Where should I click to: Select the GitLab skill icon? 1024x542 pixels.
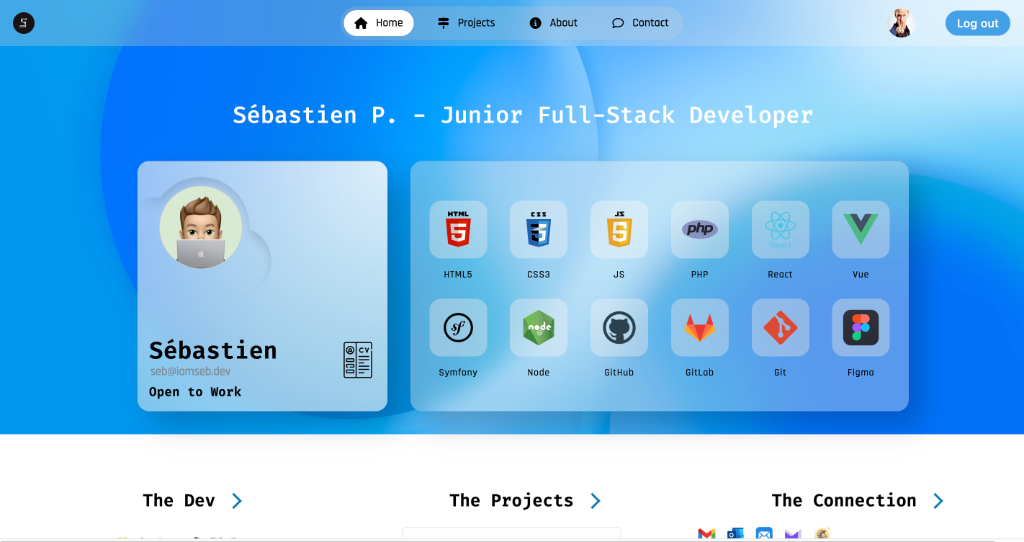click(699, 327)
